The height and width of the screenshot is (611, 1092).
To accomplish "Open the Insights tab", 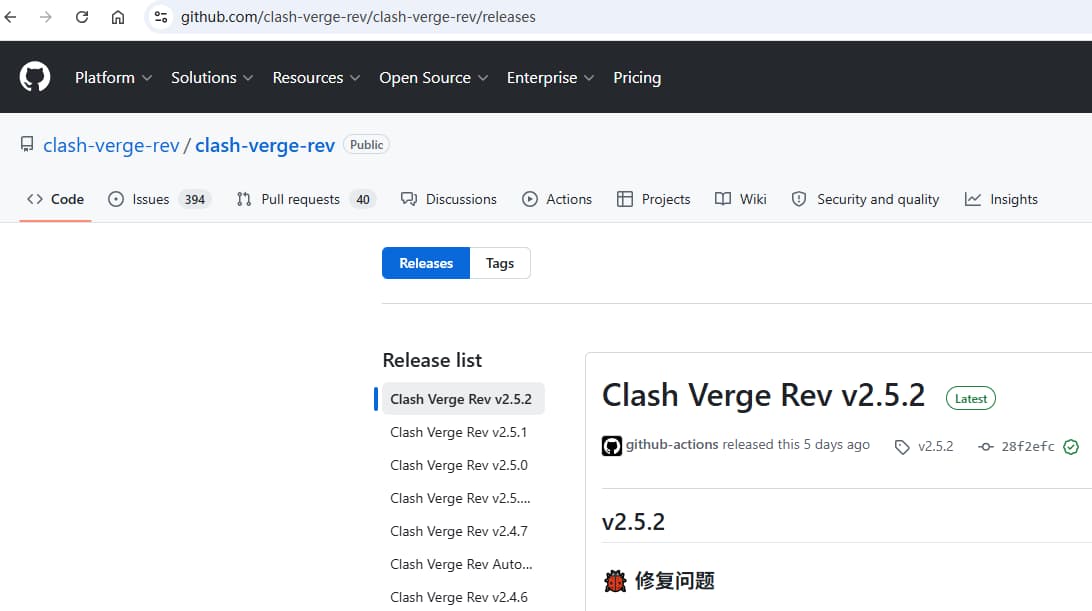I will 1001,199.
